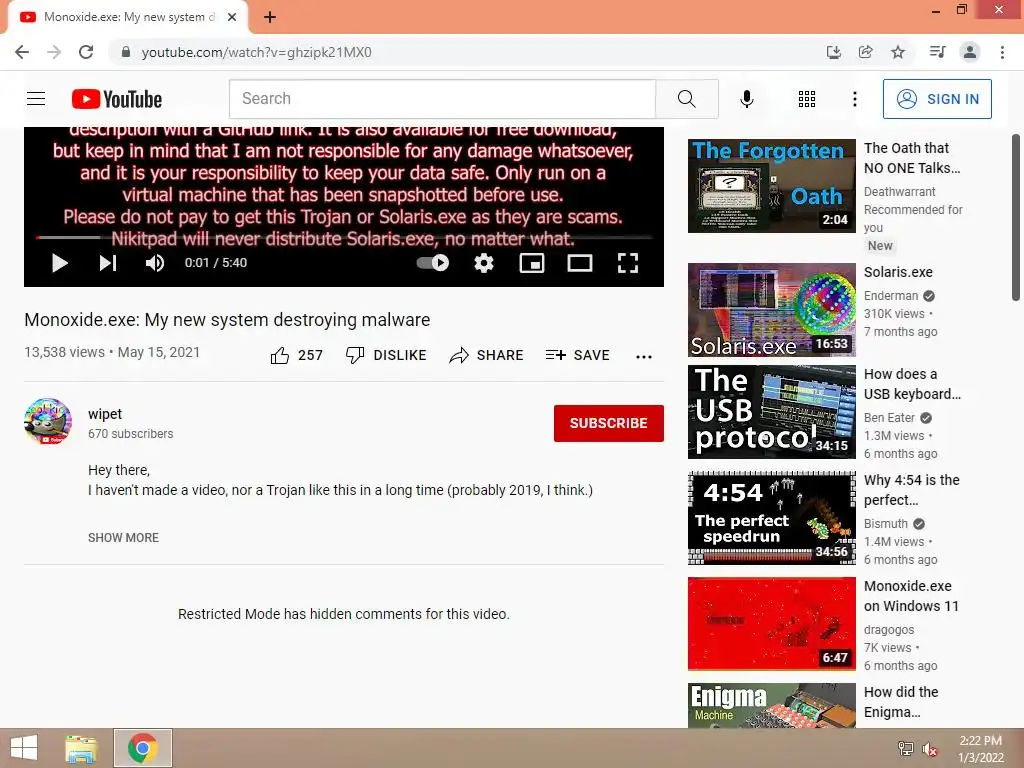1024x768 pixels.
Task: Visit Bismuth channel name
Action: pos(886,524)
